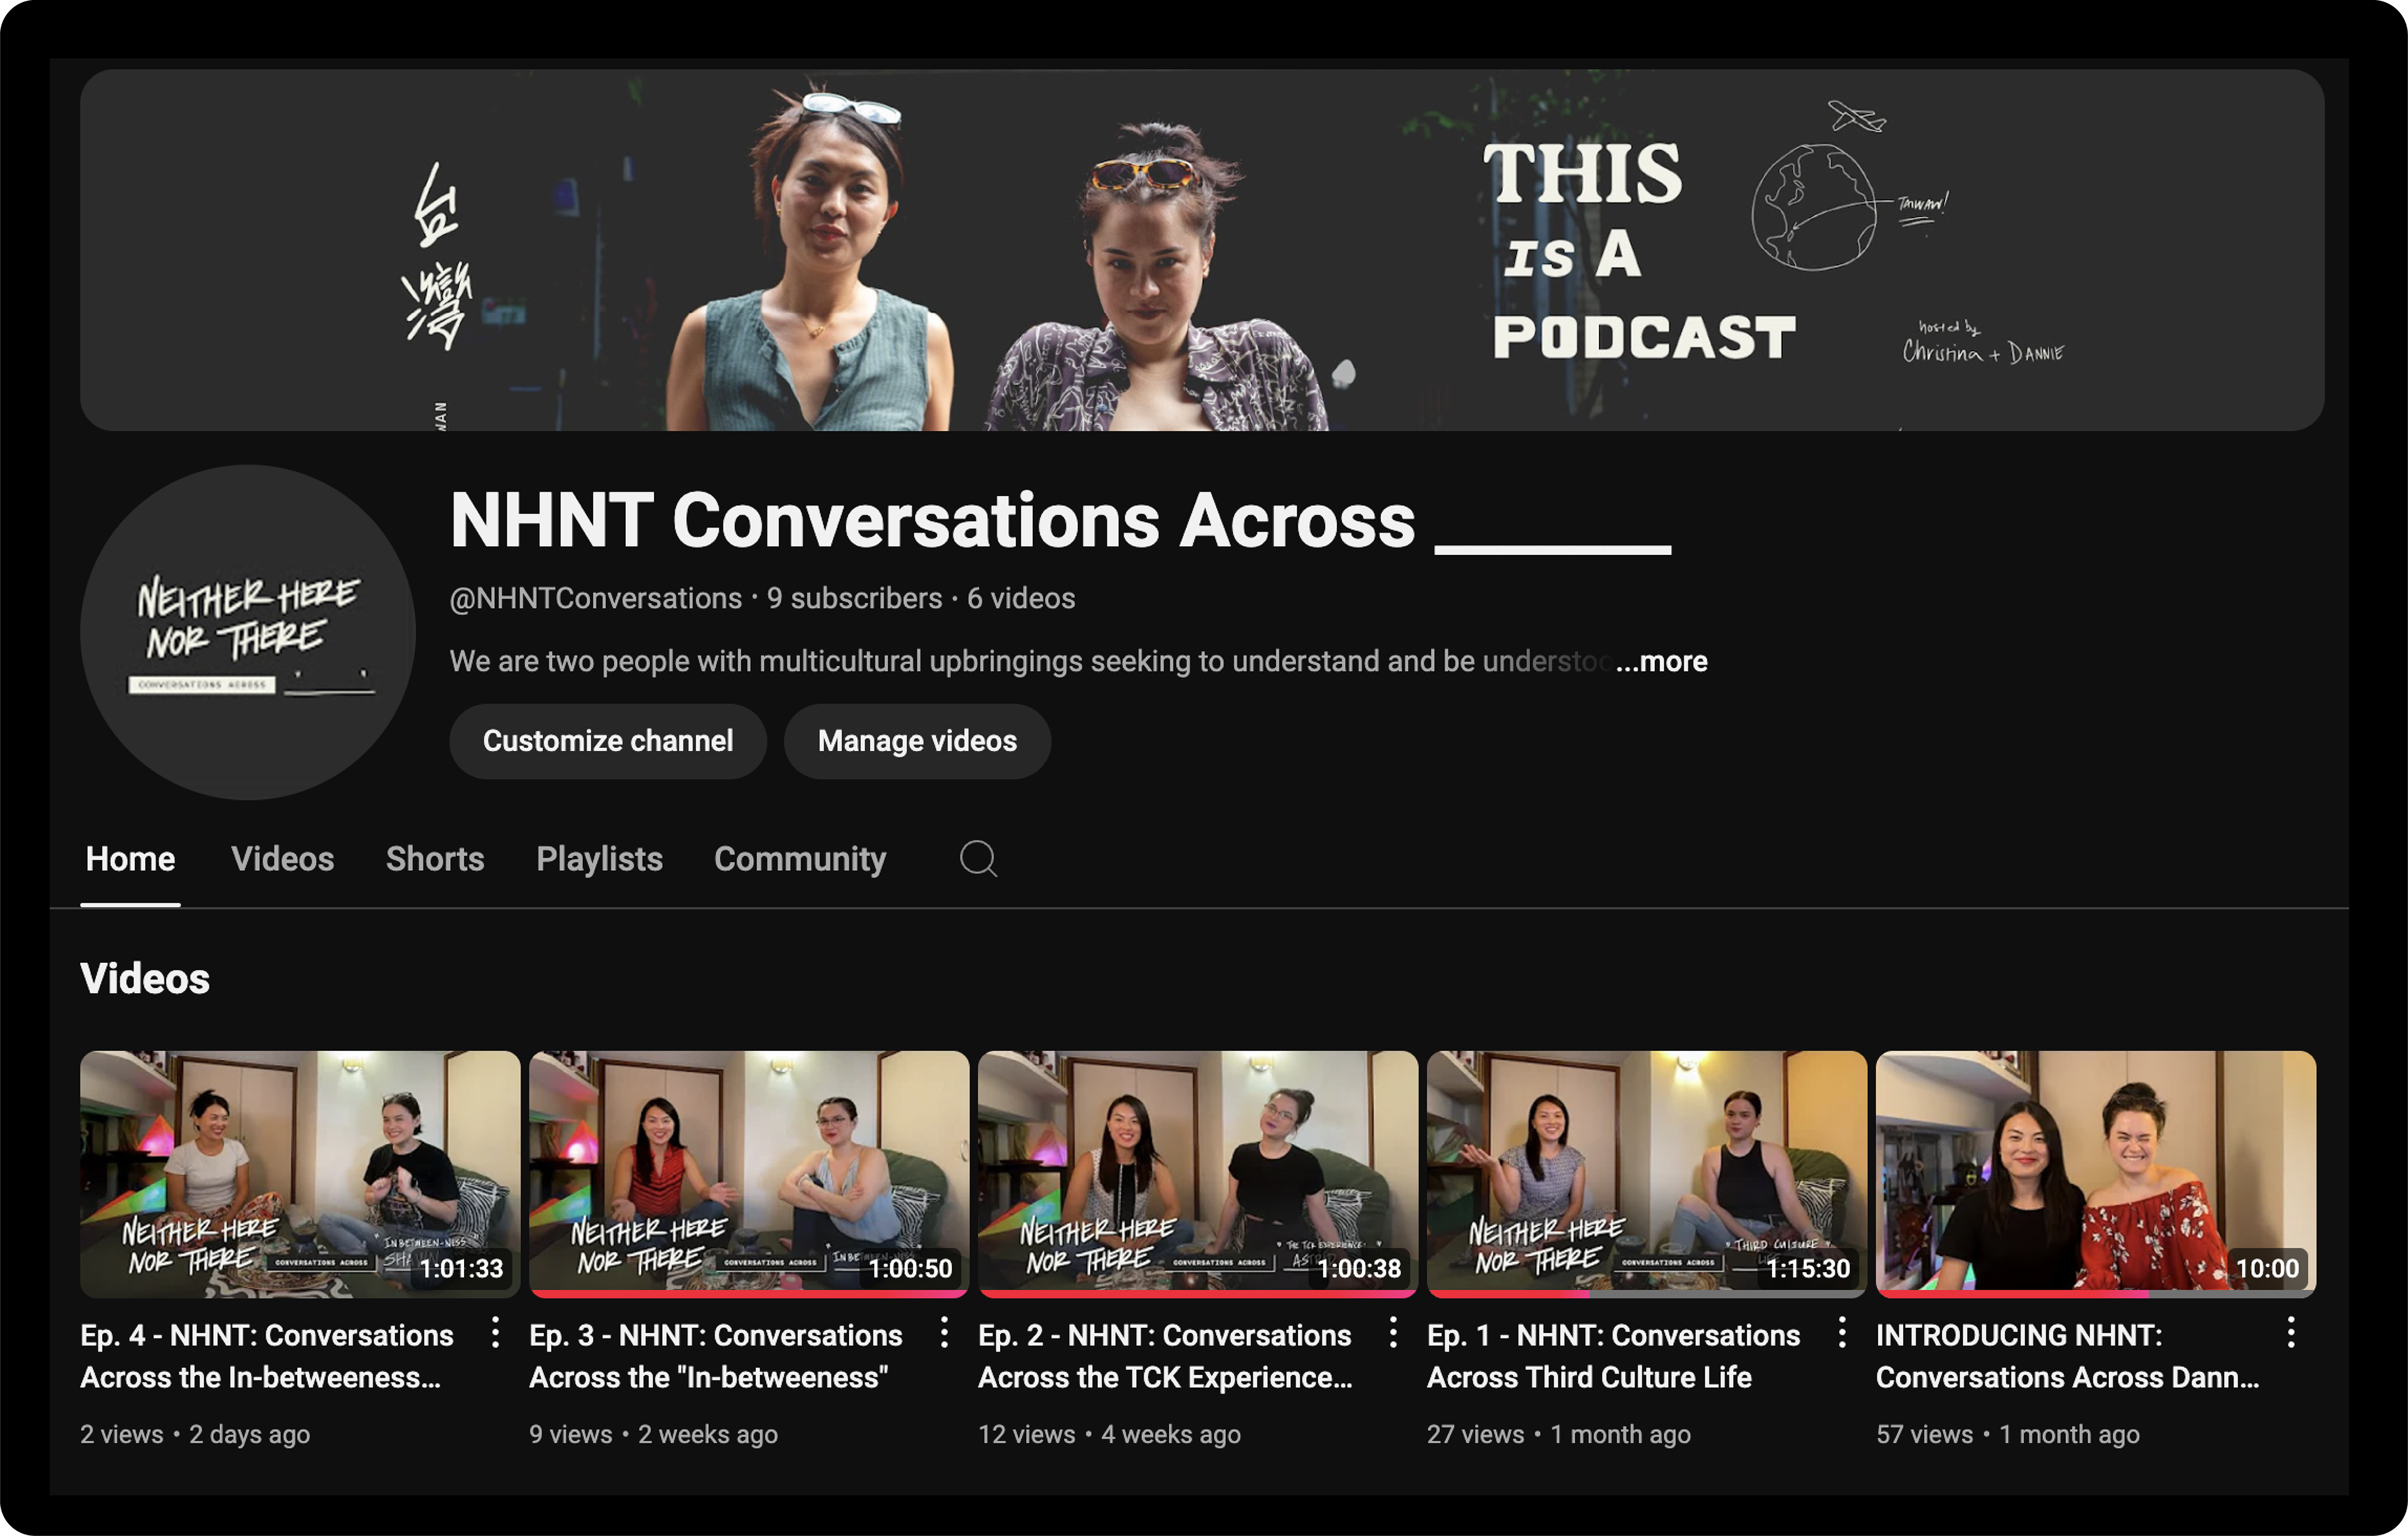Open INTRODUCING NHNT video title
The image size is (2408, 1536).
[x=2068, y=1356]
